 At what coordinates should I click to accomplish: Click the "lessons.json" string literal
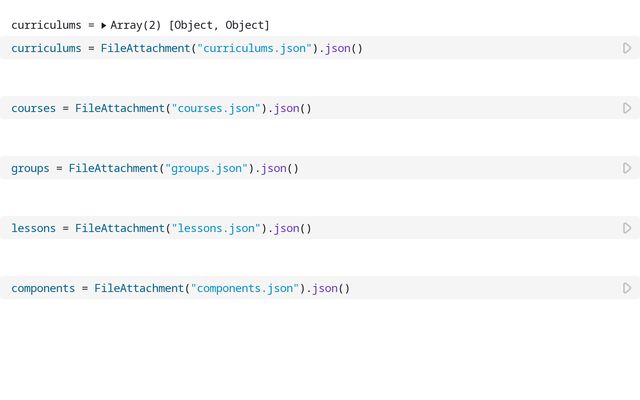click(x=216, y=228)
